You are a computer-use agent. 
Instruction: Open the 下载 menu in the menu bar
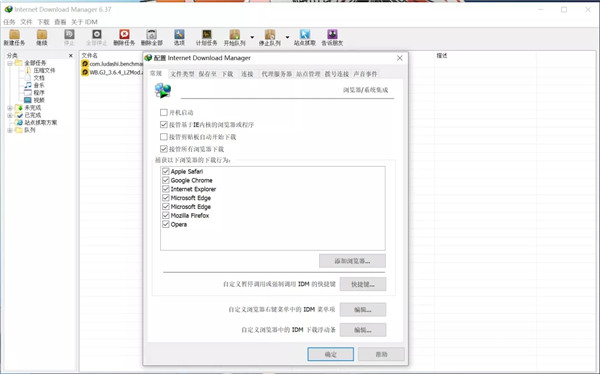point(43,22)
